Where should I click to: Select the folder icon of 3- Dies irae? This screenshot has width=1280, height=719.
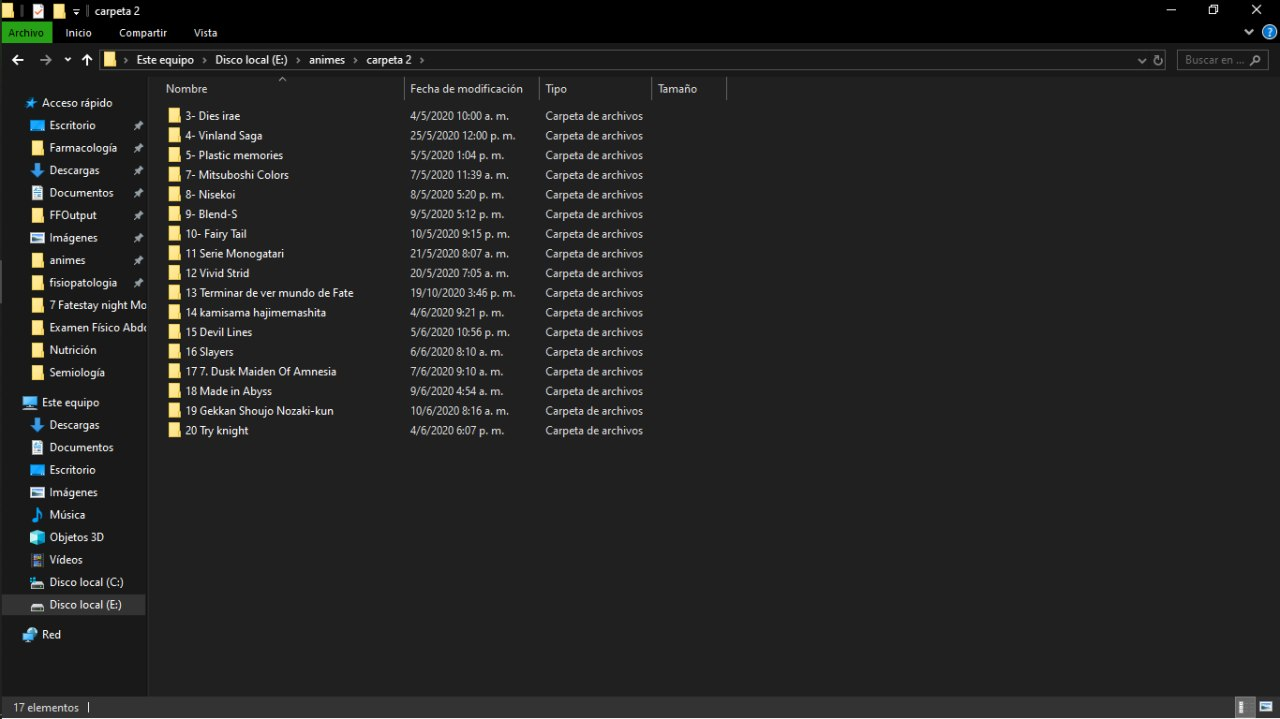[x=175, y=116]
